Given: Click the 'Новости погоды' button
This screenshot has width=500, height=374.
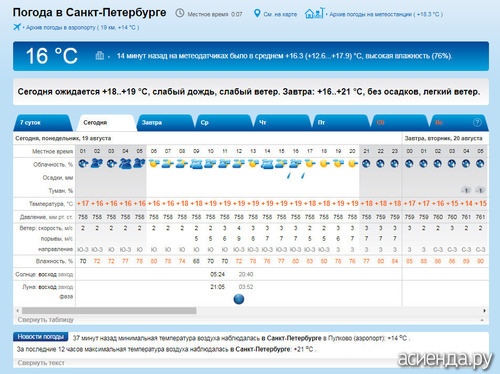Looking at the screenshot, I should [x=40, y=337].
